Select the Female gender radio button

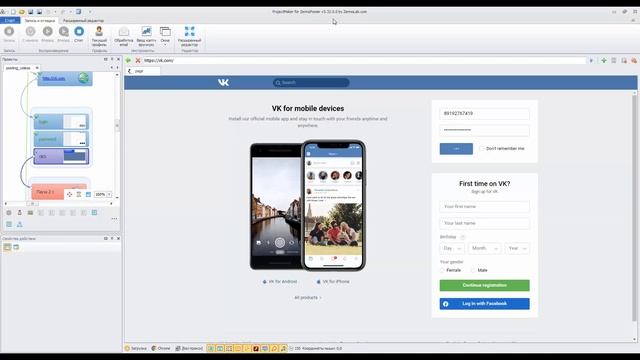pos(442,270)
